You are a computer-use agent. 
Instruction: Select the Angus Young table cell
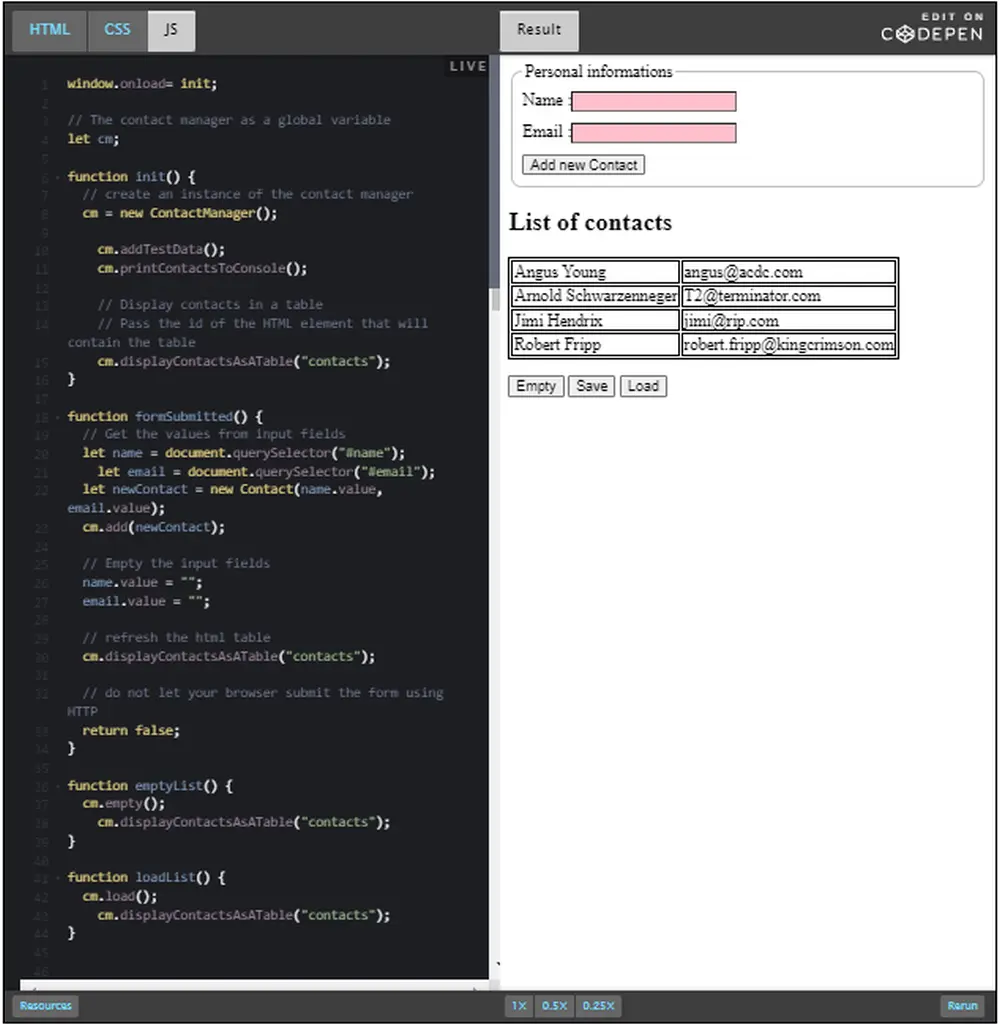click(x=594, y=272)
